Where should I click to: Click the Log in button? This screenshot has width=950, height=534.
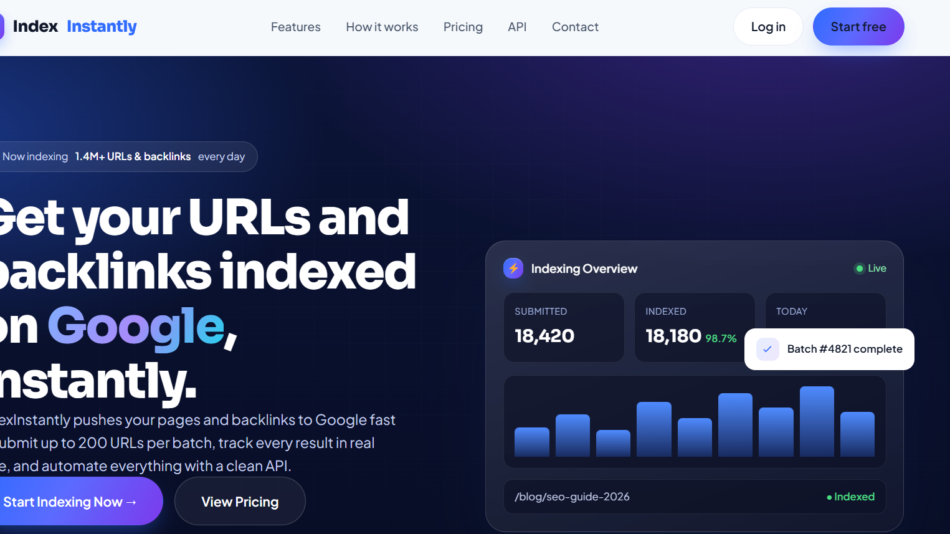pyautogui.click(x=768, y=27)
